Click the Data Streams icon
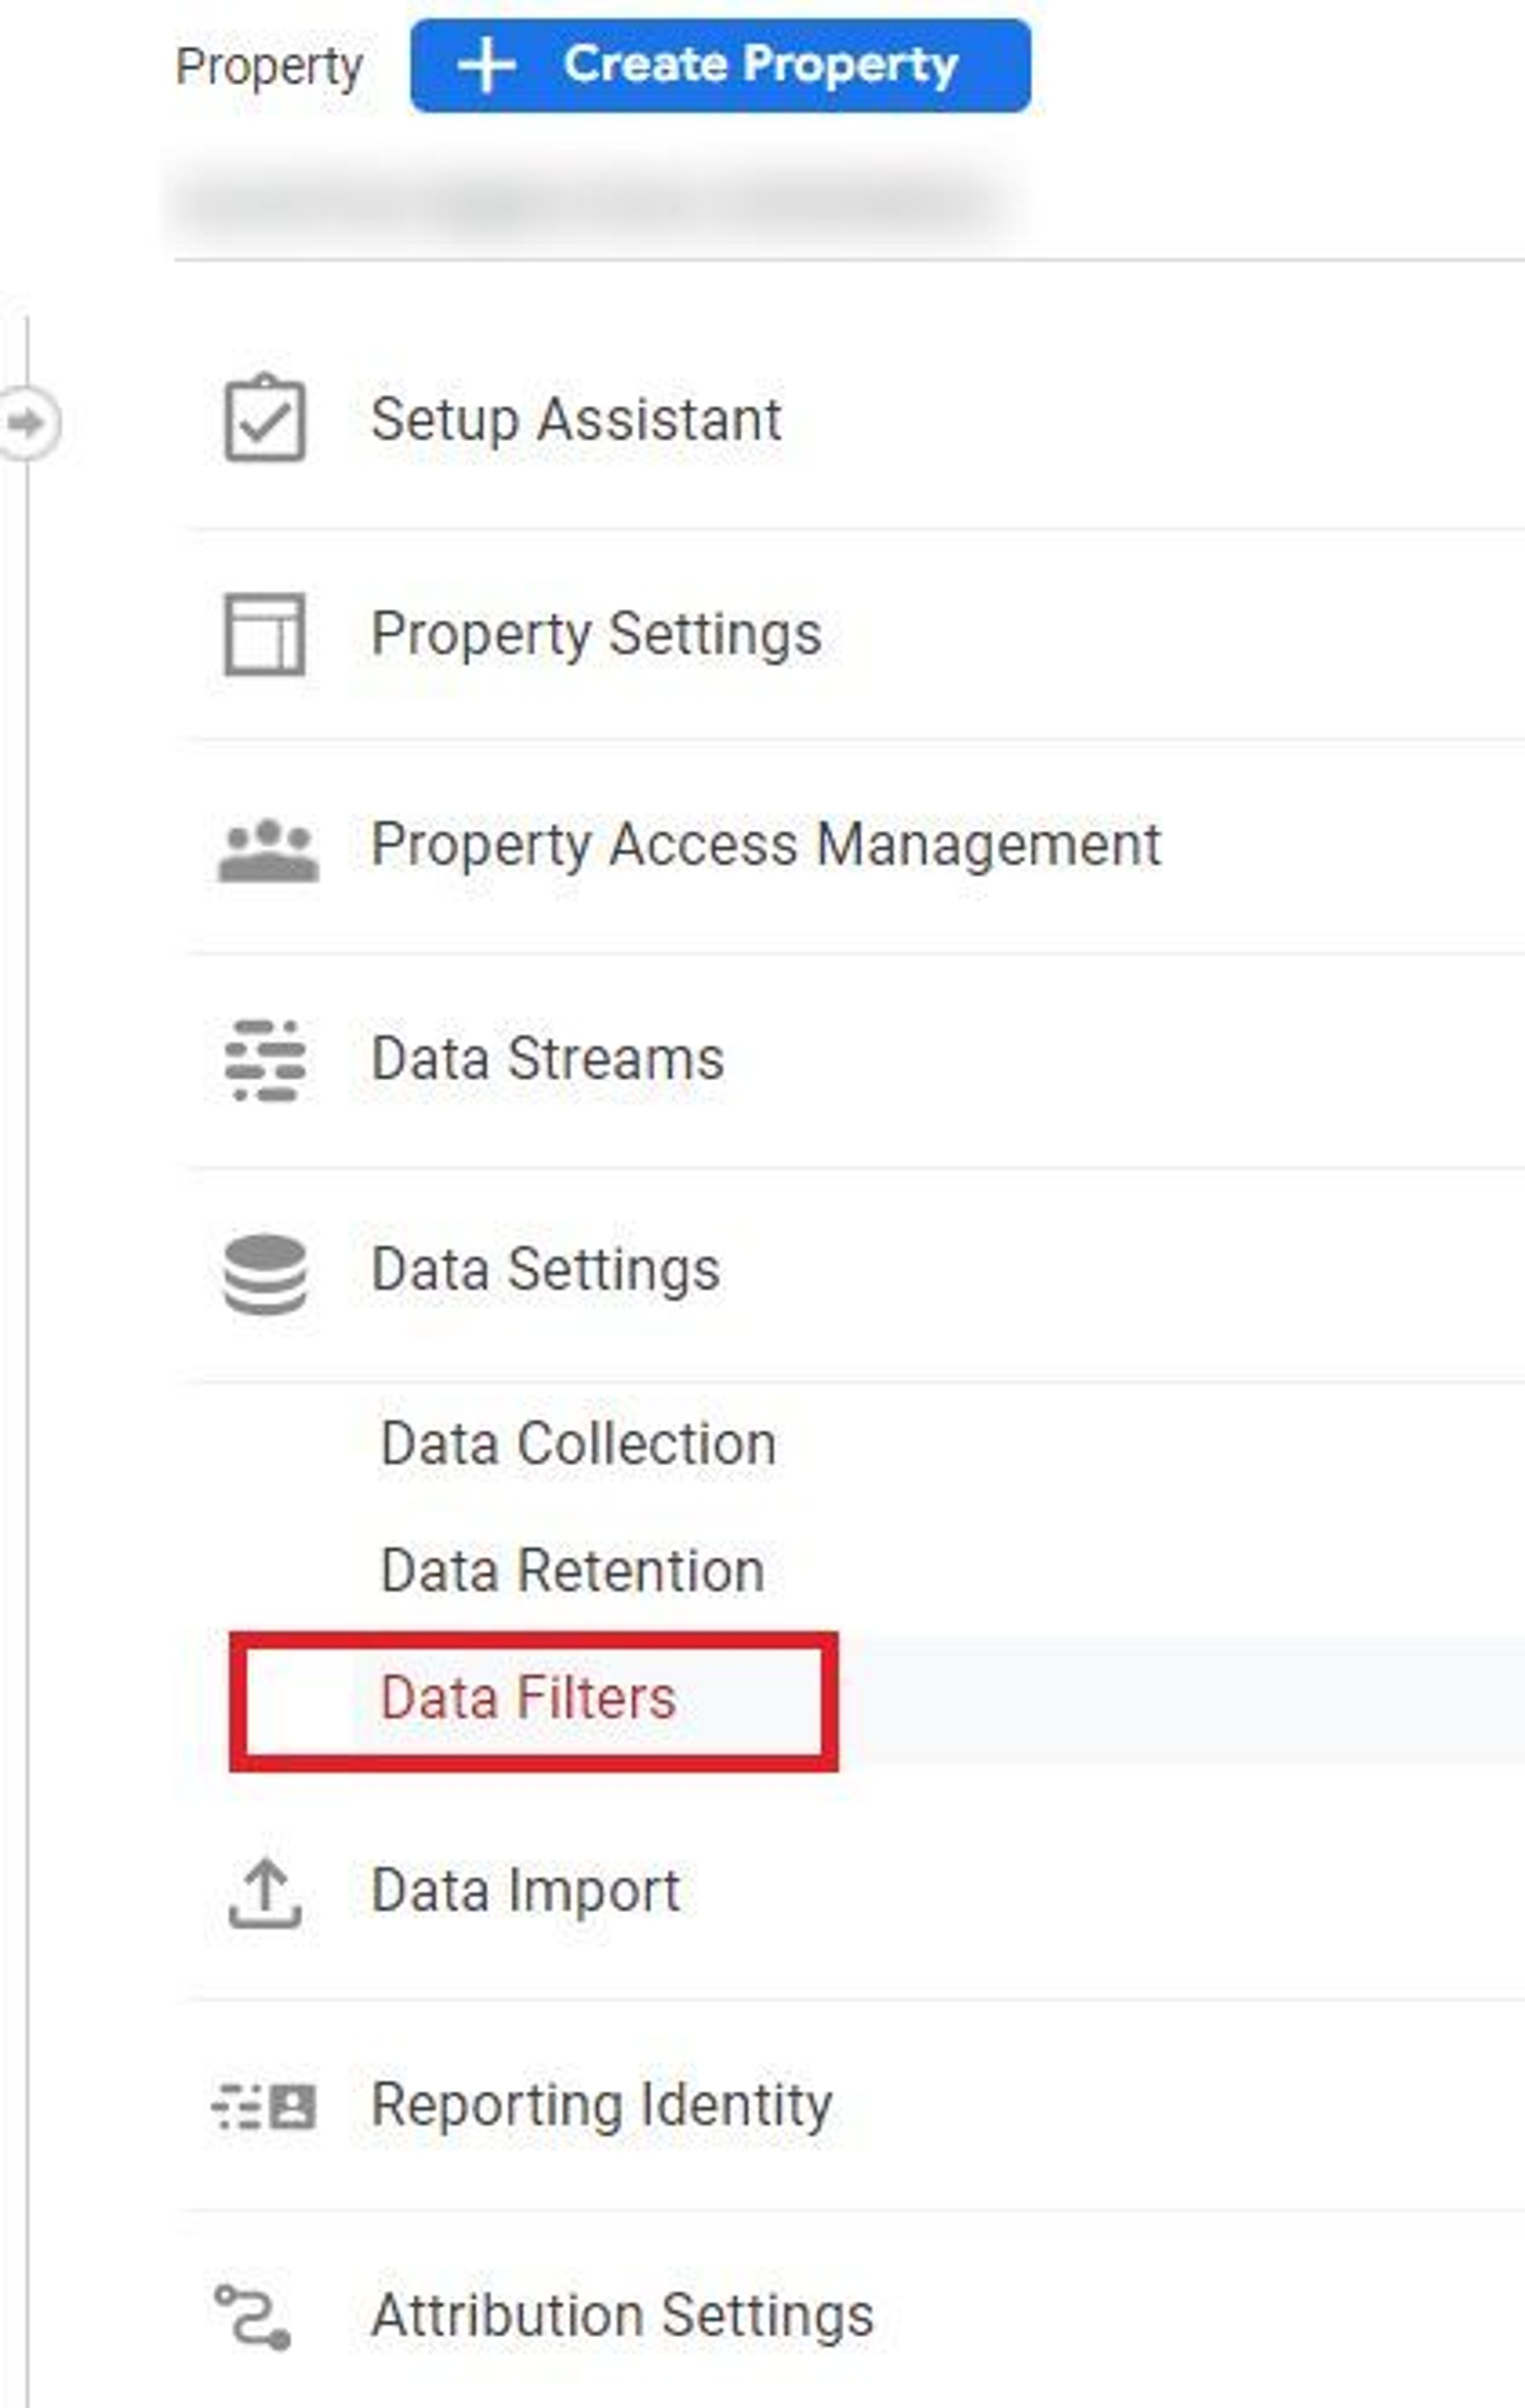Viewport: 1525px width, 2408px height. point(265,1060)
